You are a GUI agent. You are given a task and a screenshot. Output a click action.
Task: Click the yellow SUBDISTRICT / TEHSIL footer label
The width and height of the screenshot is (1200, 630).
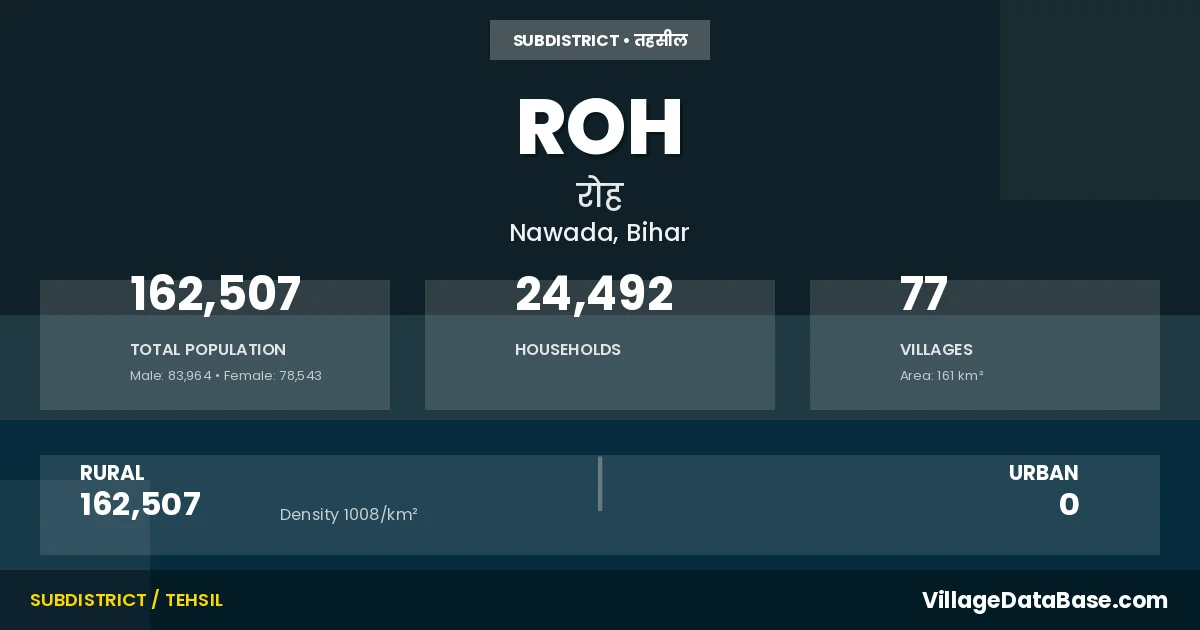[x=126, y=600]
